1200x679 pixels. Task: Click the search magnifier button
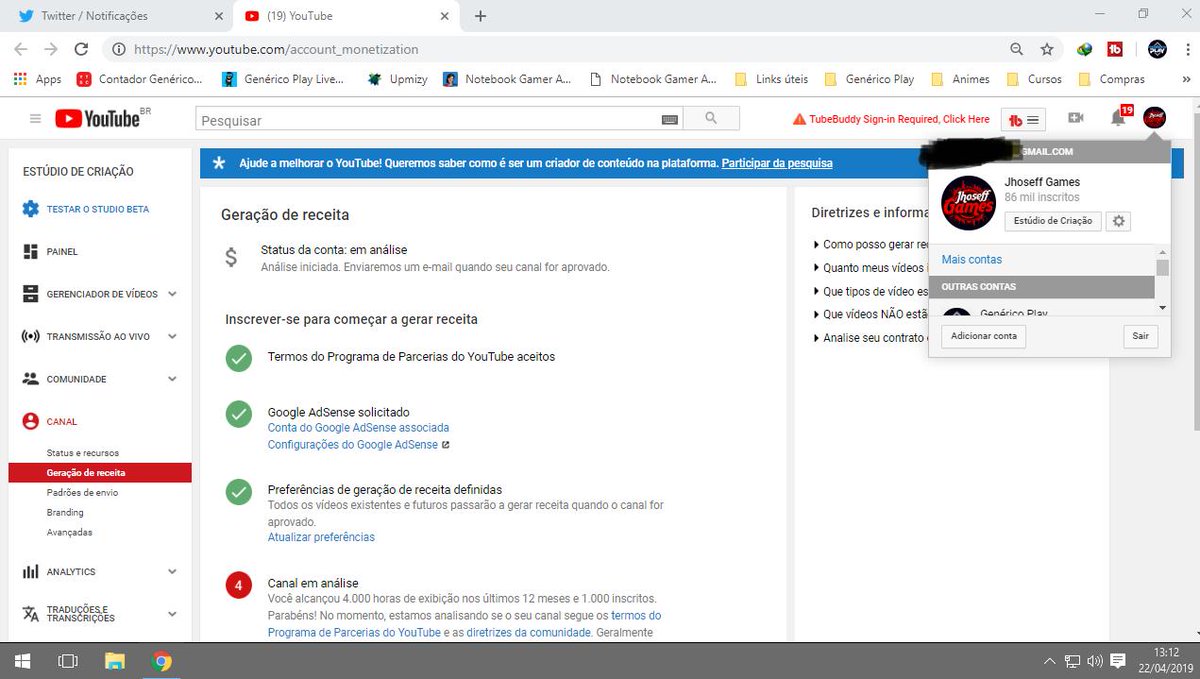[x=711, y=119]
